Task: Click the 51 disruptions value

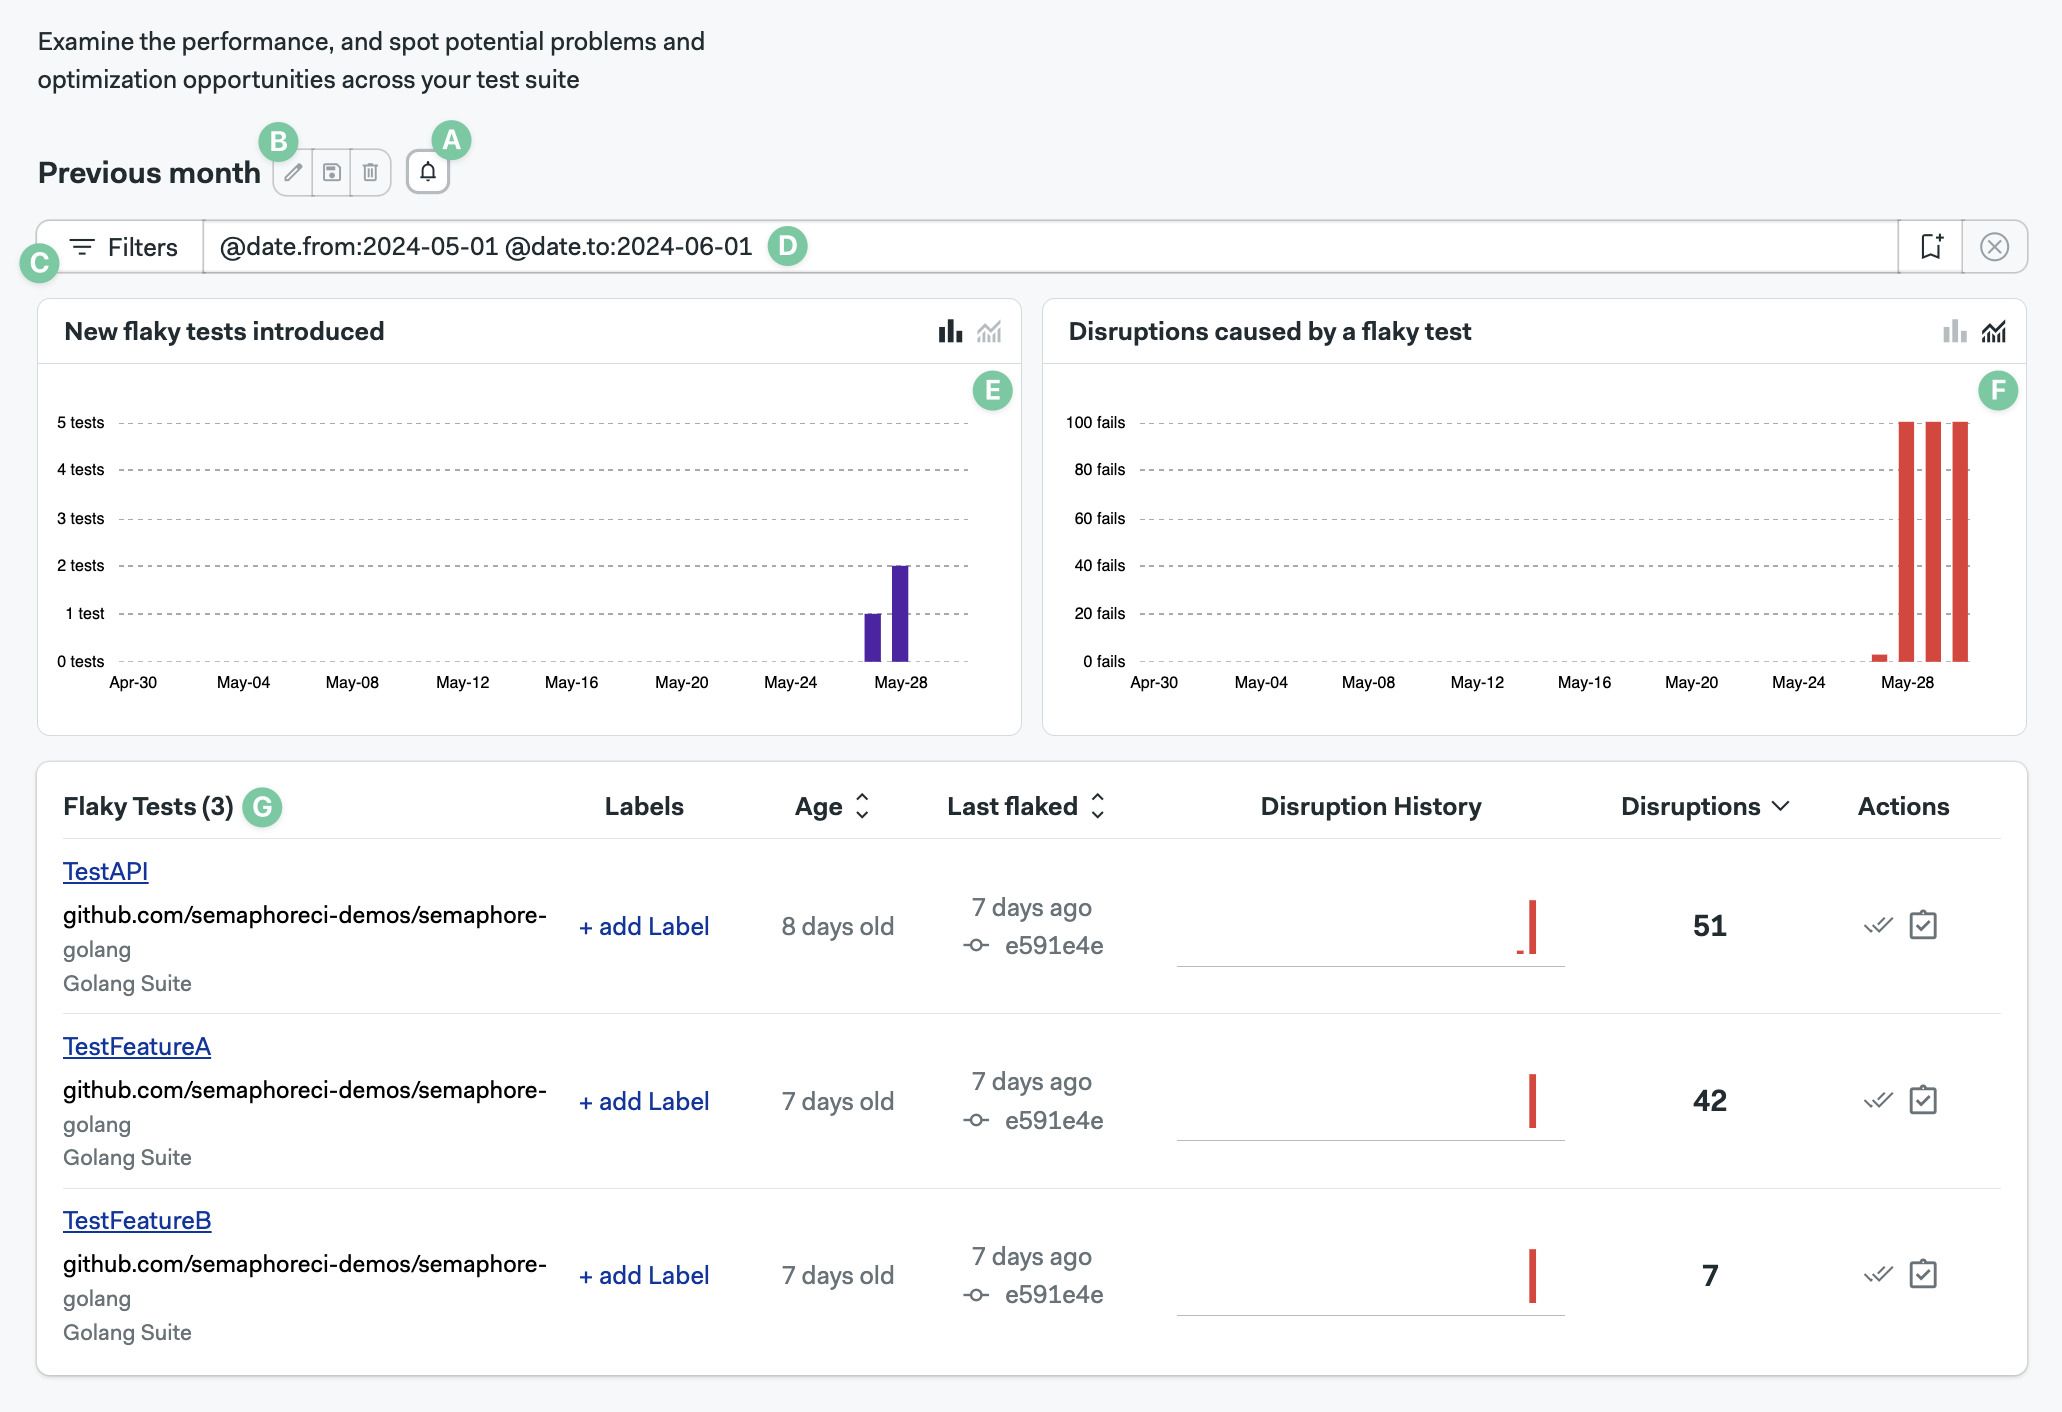Action: click(1710, 926)
